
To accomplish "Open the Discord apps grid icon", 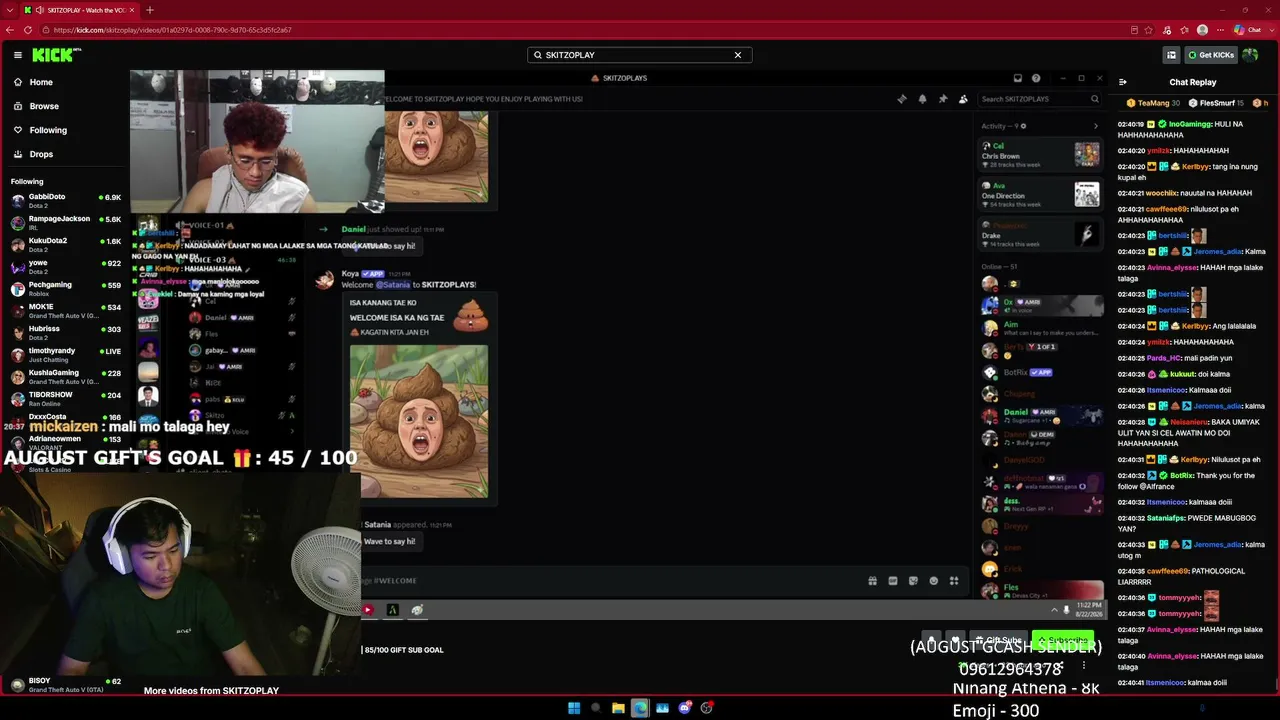I will click(x=954, y=581).
